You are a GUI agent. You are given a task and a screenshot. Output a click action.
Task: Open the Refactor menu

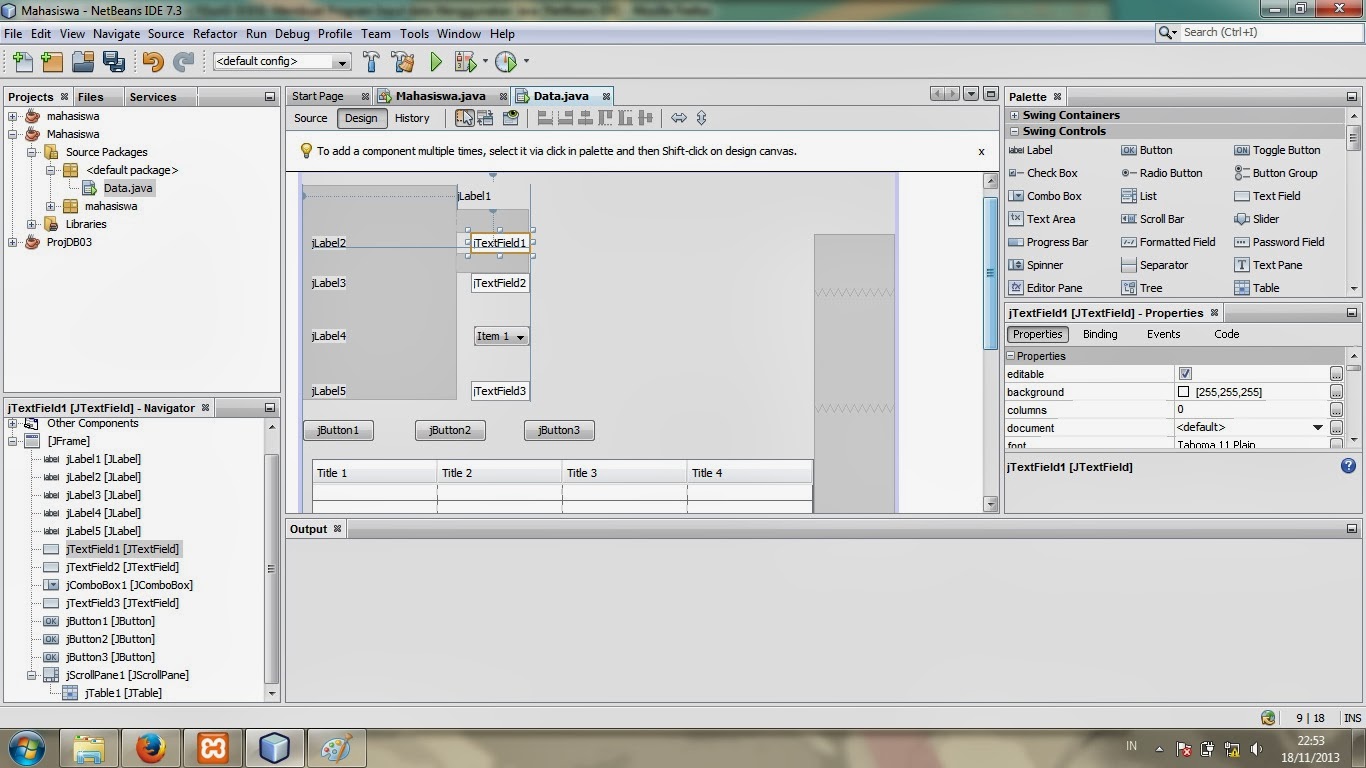[x=214, y=33]
